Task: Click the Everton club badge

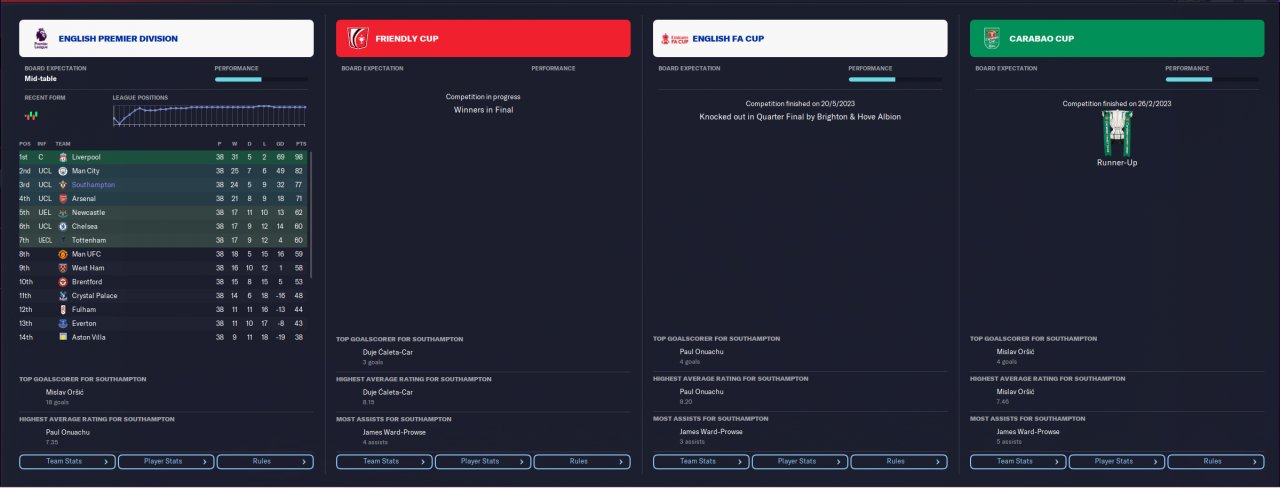Action: pyautogui.click(x=62, y=324)
